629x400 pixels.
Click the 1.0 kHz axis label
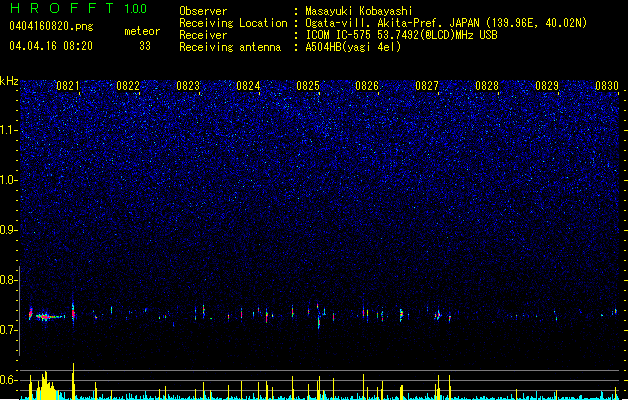point(8,180)
